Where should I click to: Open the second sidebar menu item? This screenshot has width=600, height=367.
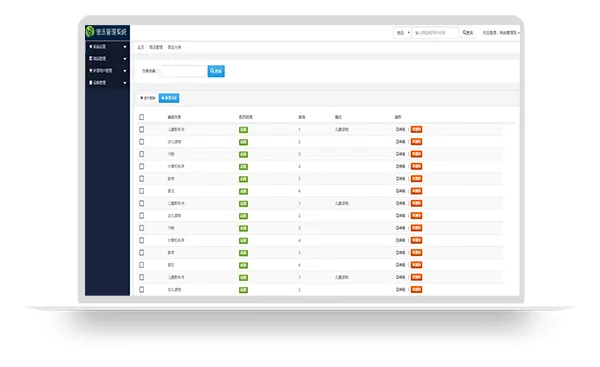[x=108, y=59]
